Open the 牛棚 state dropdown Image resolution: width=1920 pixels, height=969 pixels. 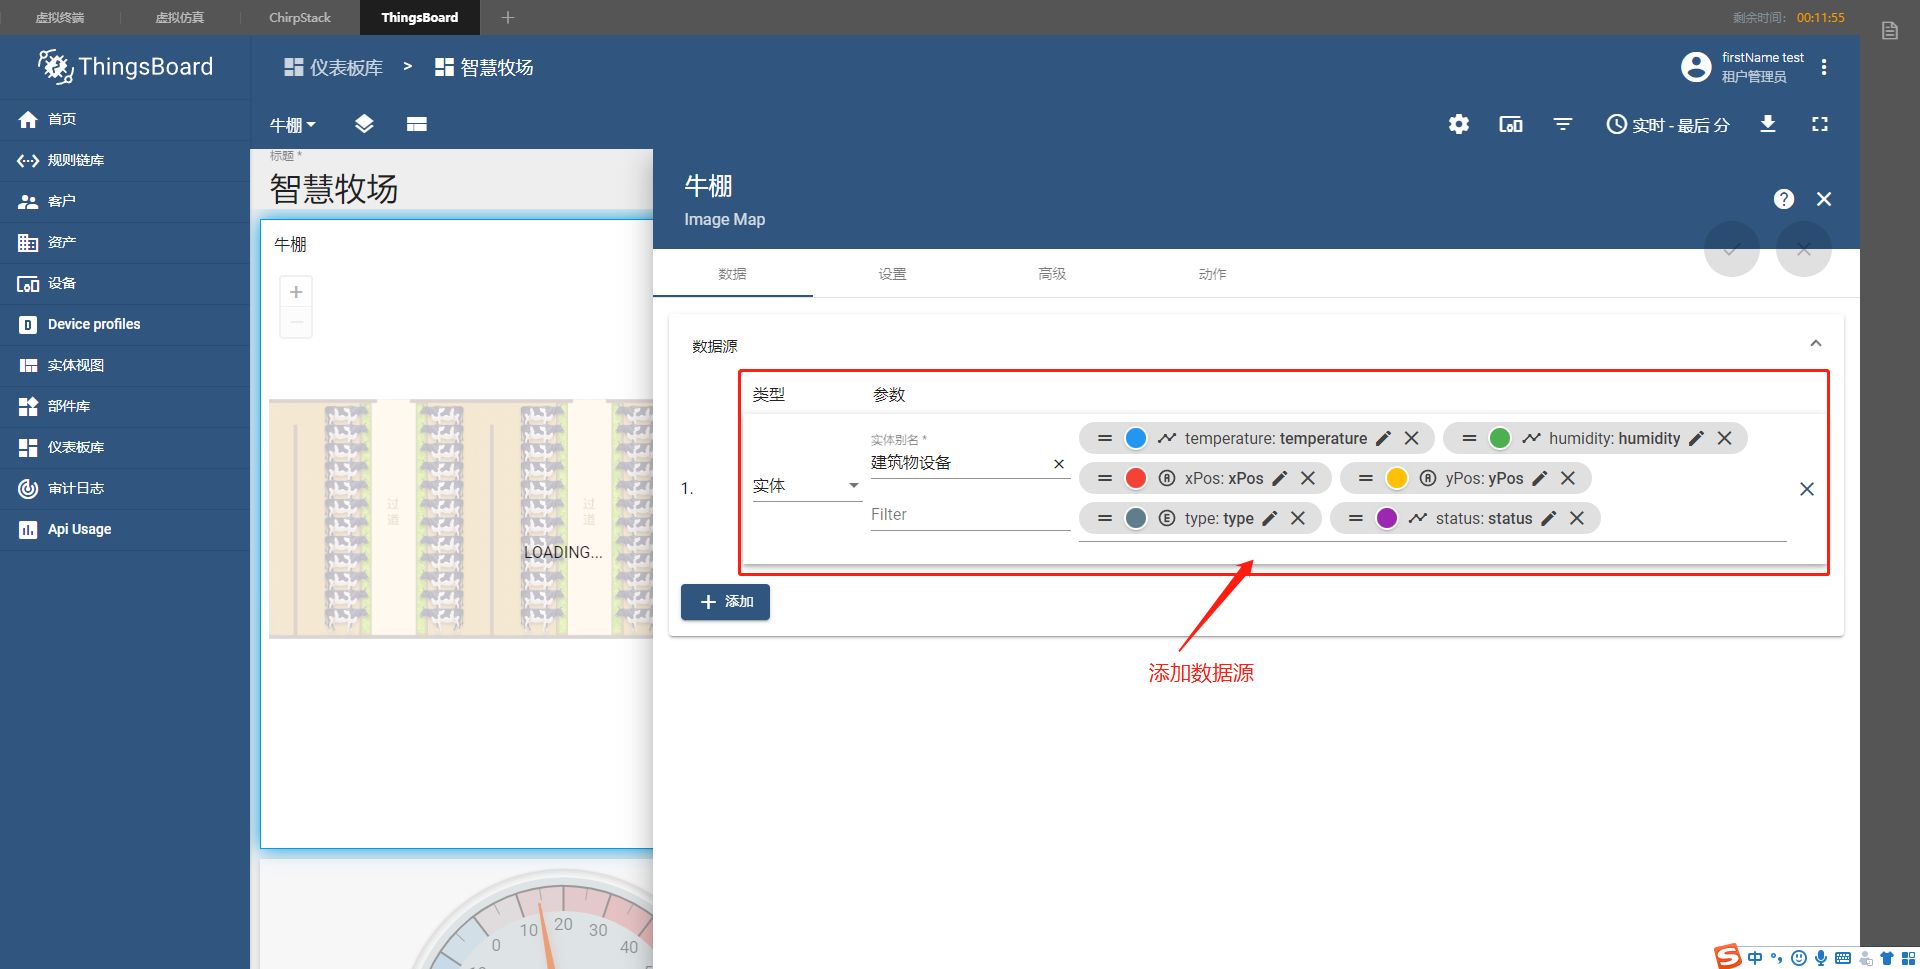point(291,124)
